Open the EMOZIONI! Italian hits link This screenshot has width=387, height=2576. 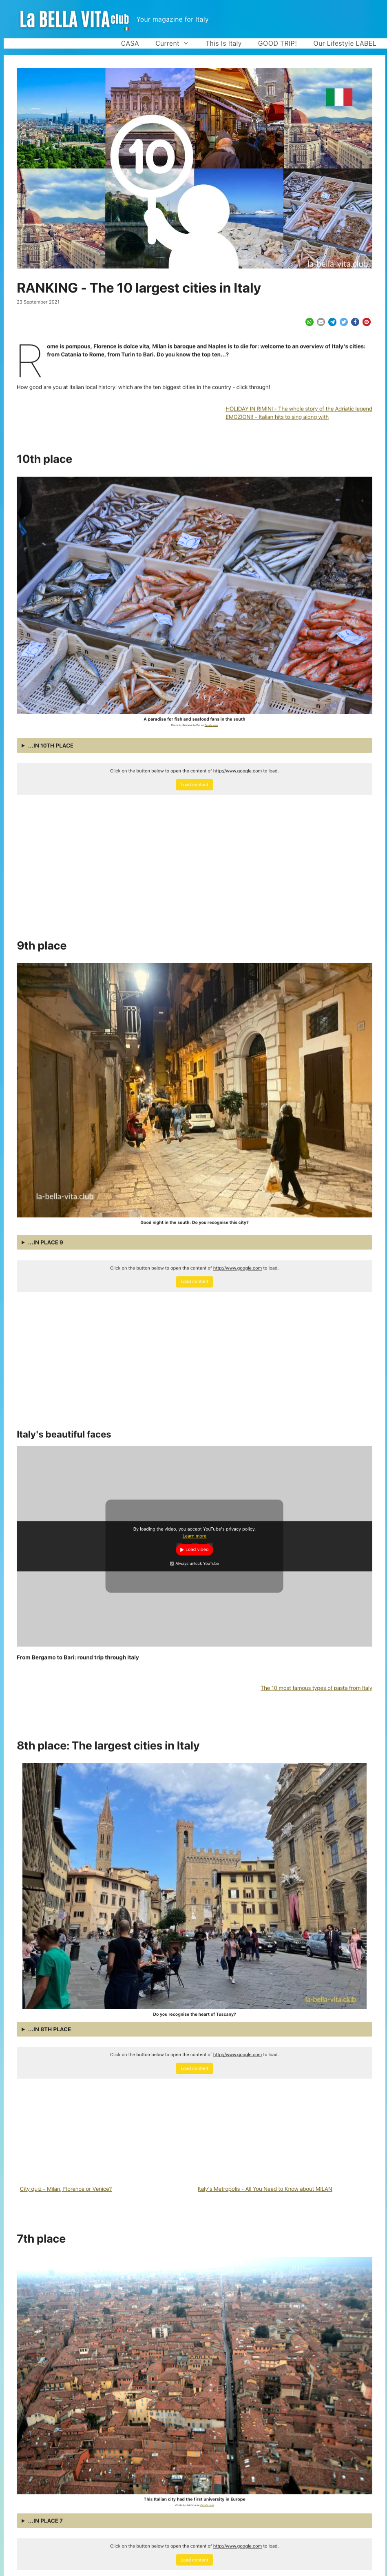pyautogui.click(x=277, y=417)
